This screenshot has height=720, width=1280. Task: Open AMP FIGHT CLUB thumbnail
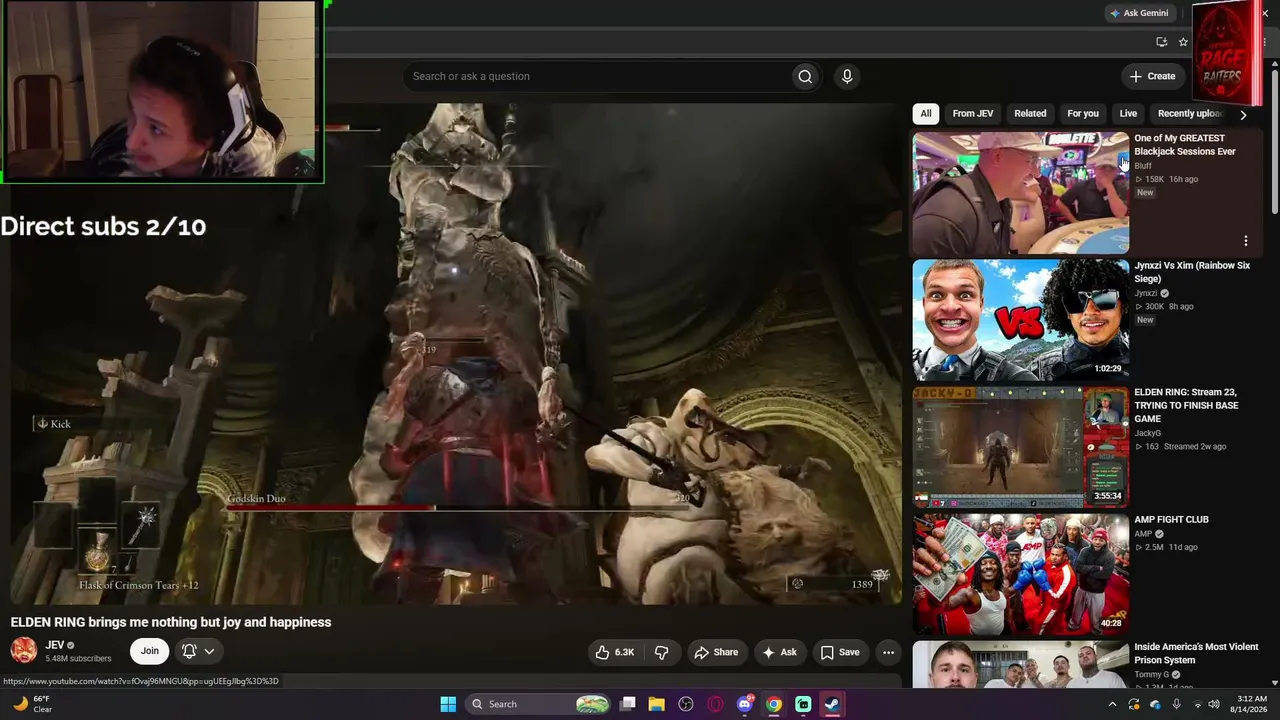(x=1021, y=574)
